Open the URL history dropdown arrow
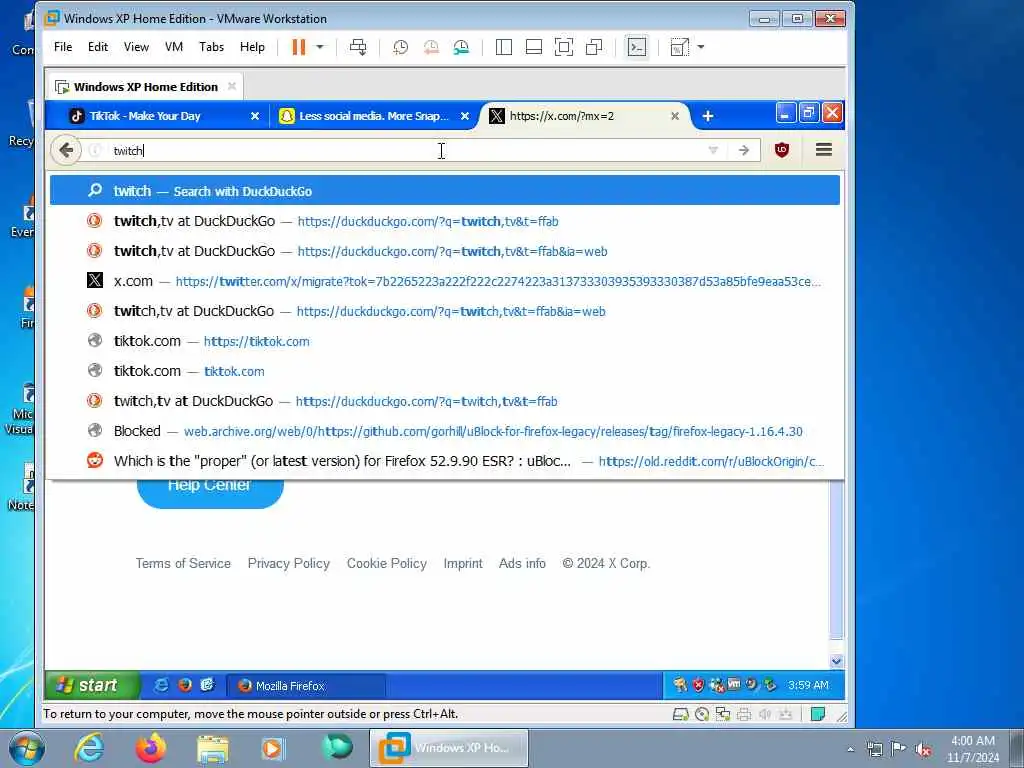The image size is (1024, 768). [x=713, y=151]
